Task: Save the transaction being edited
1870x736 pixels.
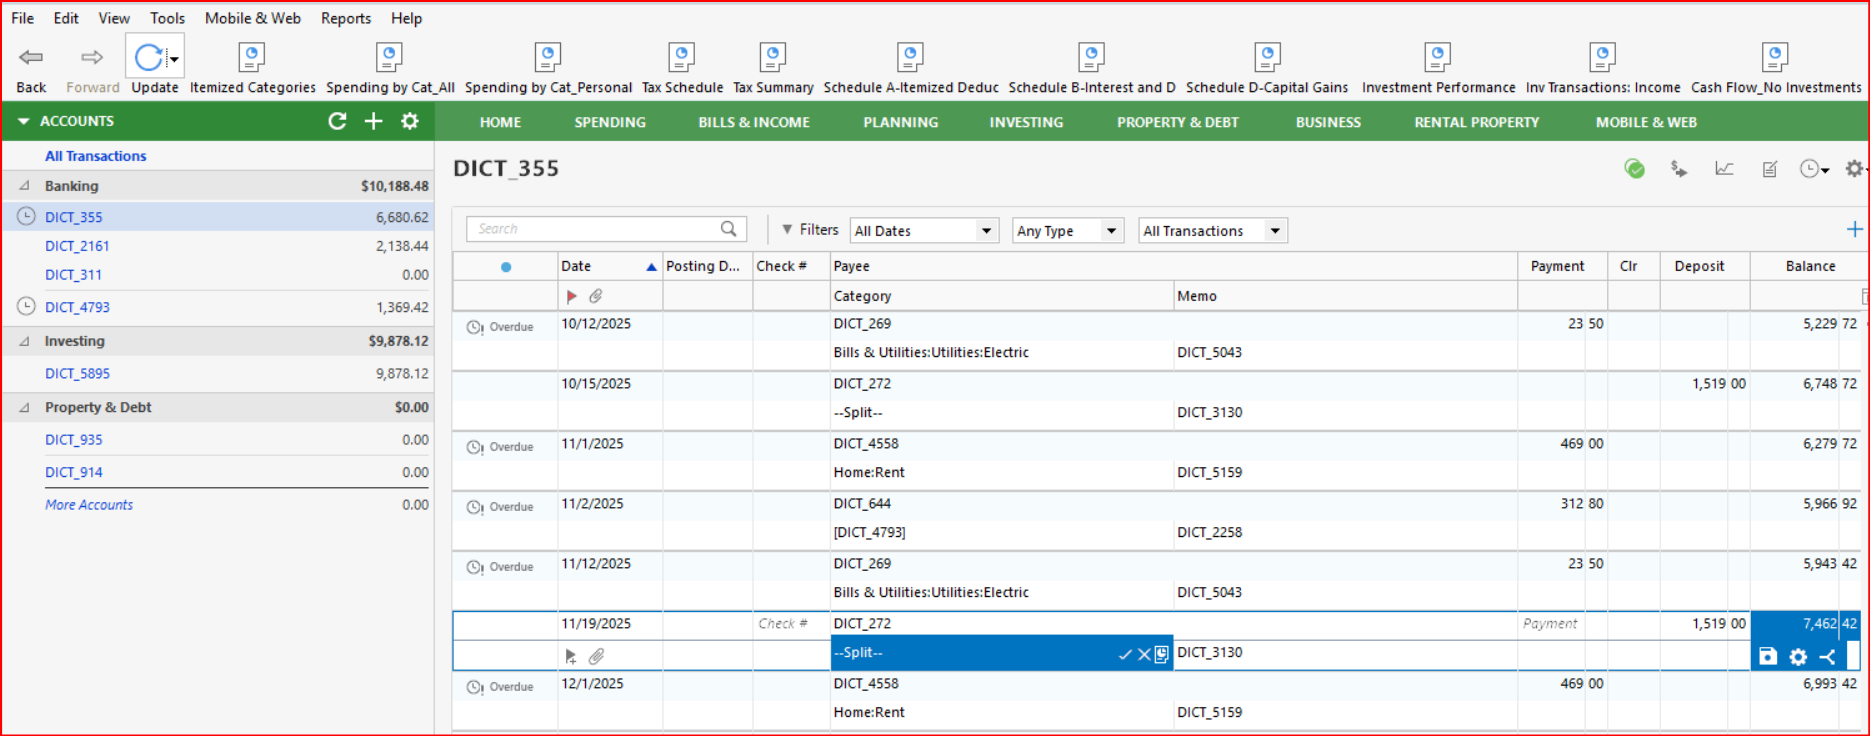Action: coord(1768,656)
